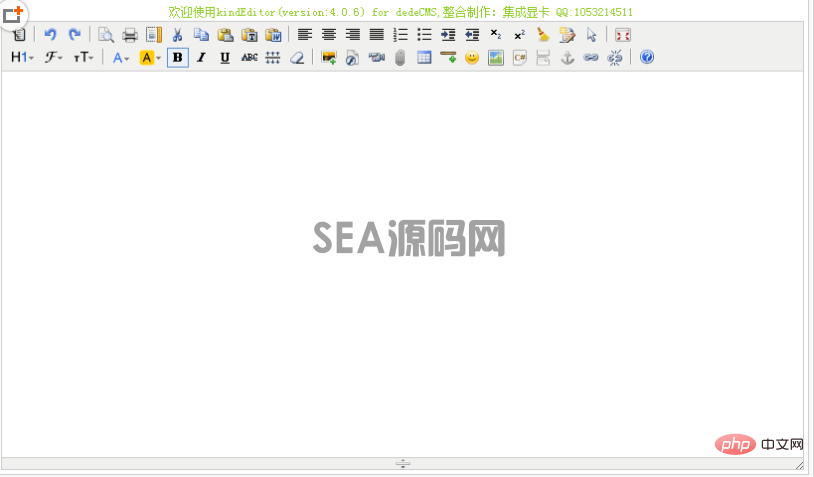The height and width of the screenshot is (477, 814).
Task: Center align text
Action: [x=329, y=35]
